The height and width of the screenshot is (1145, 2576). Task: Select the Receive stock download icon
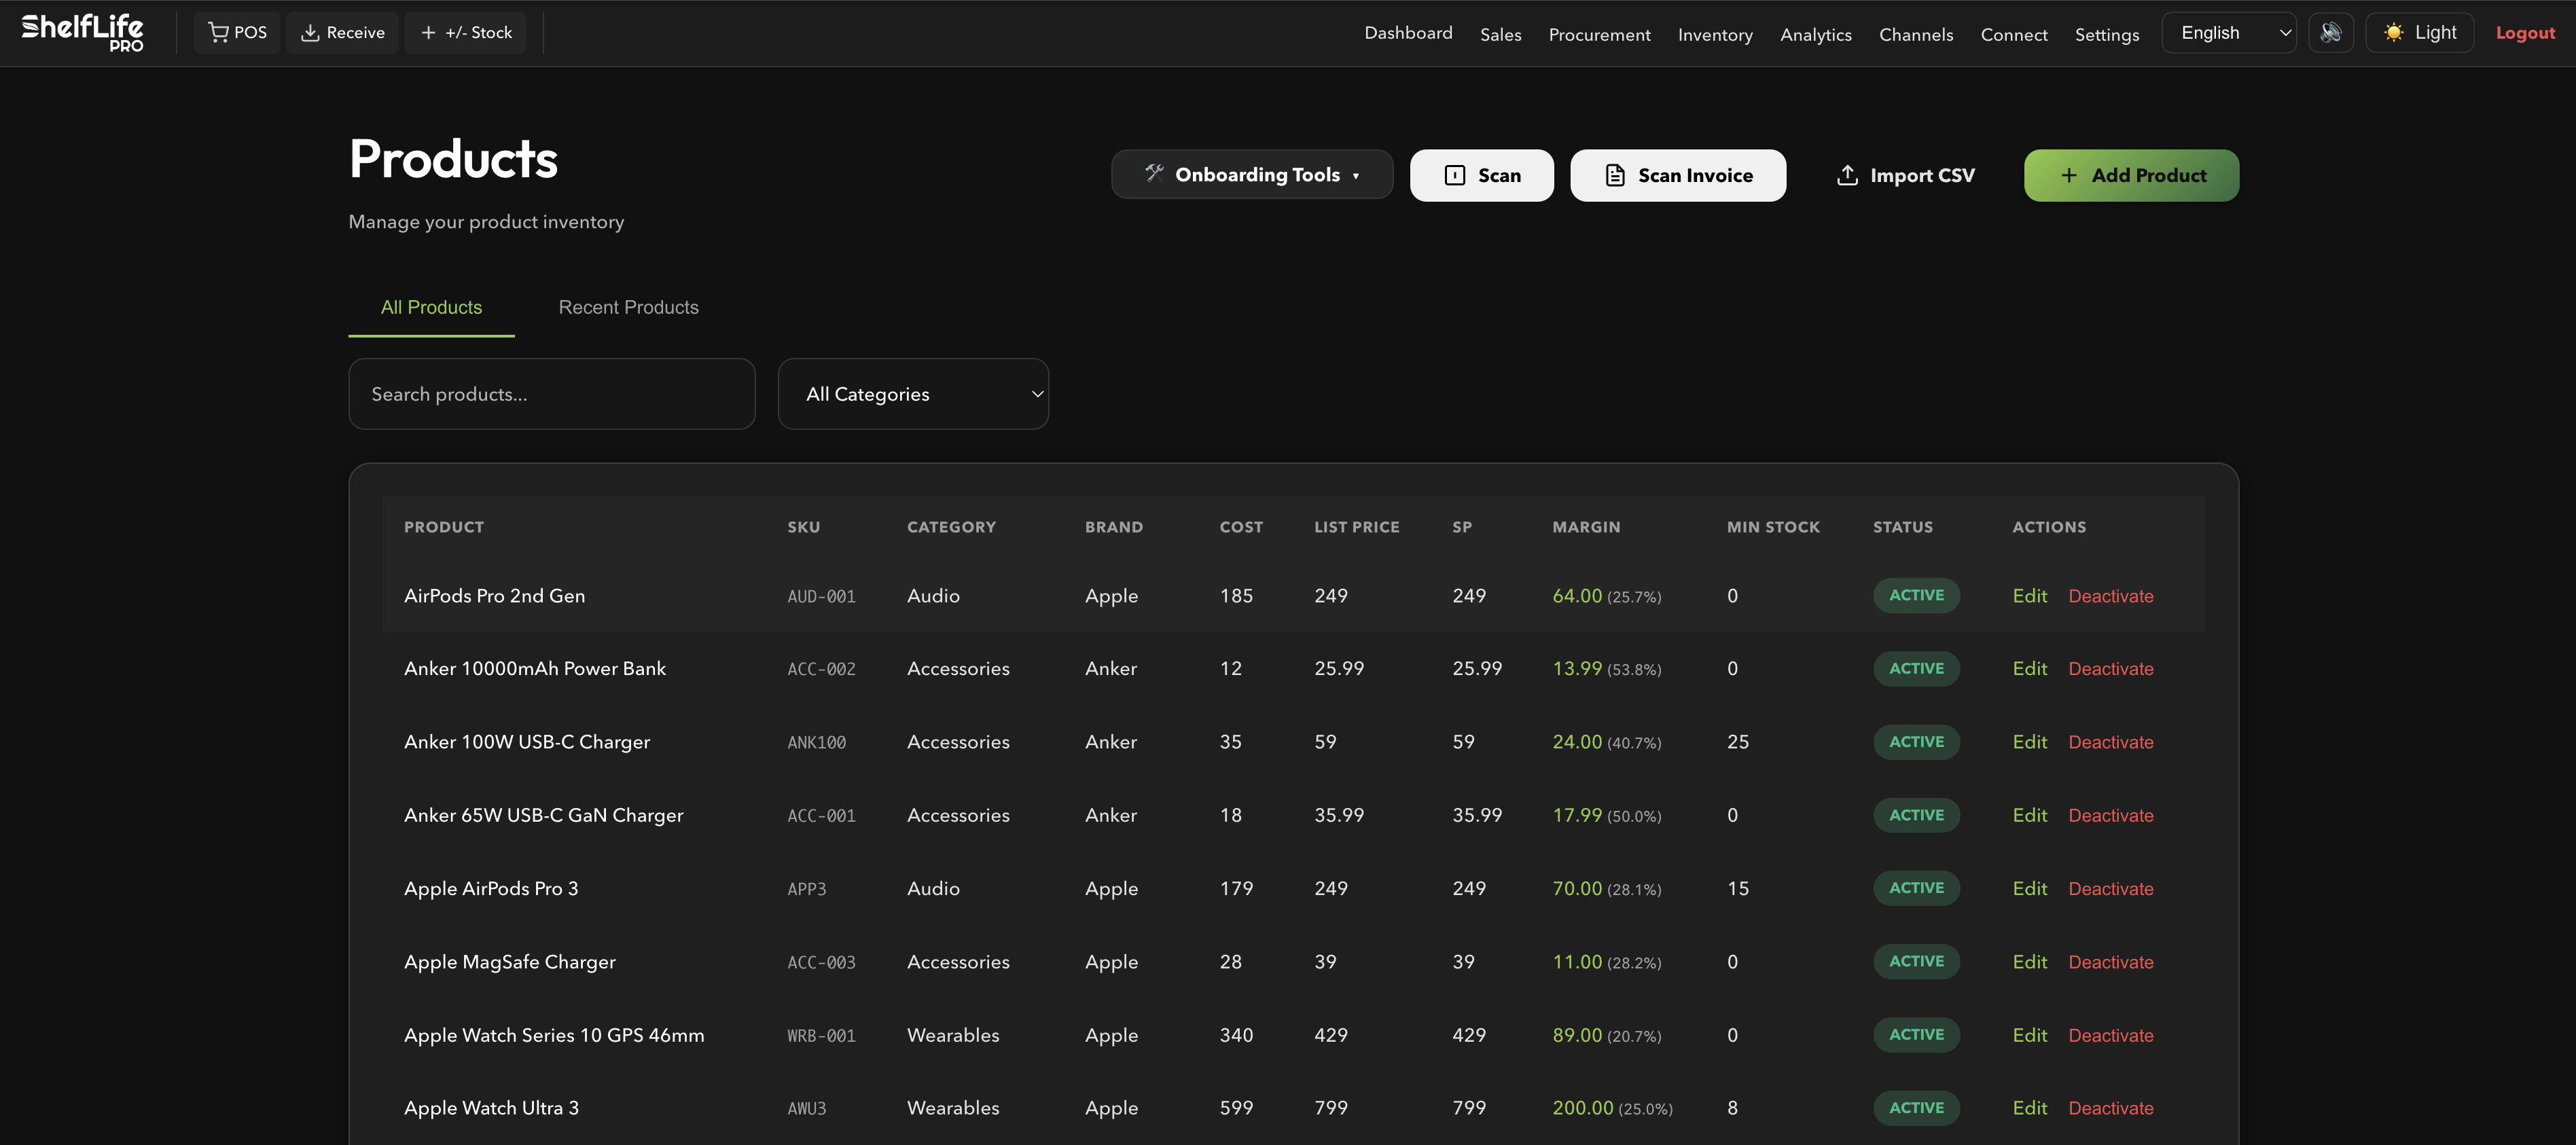click(x=311, y=32)
